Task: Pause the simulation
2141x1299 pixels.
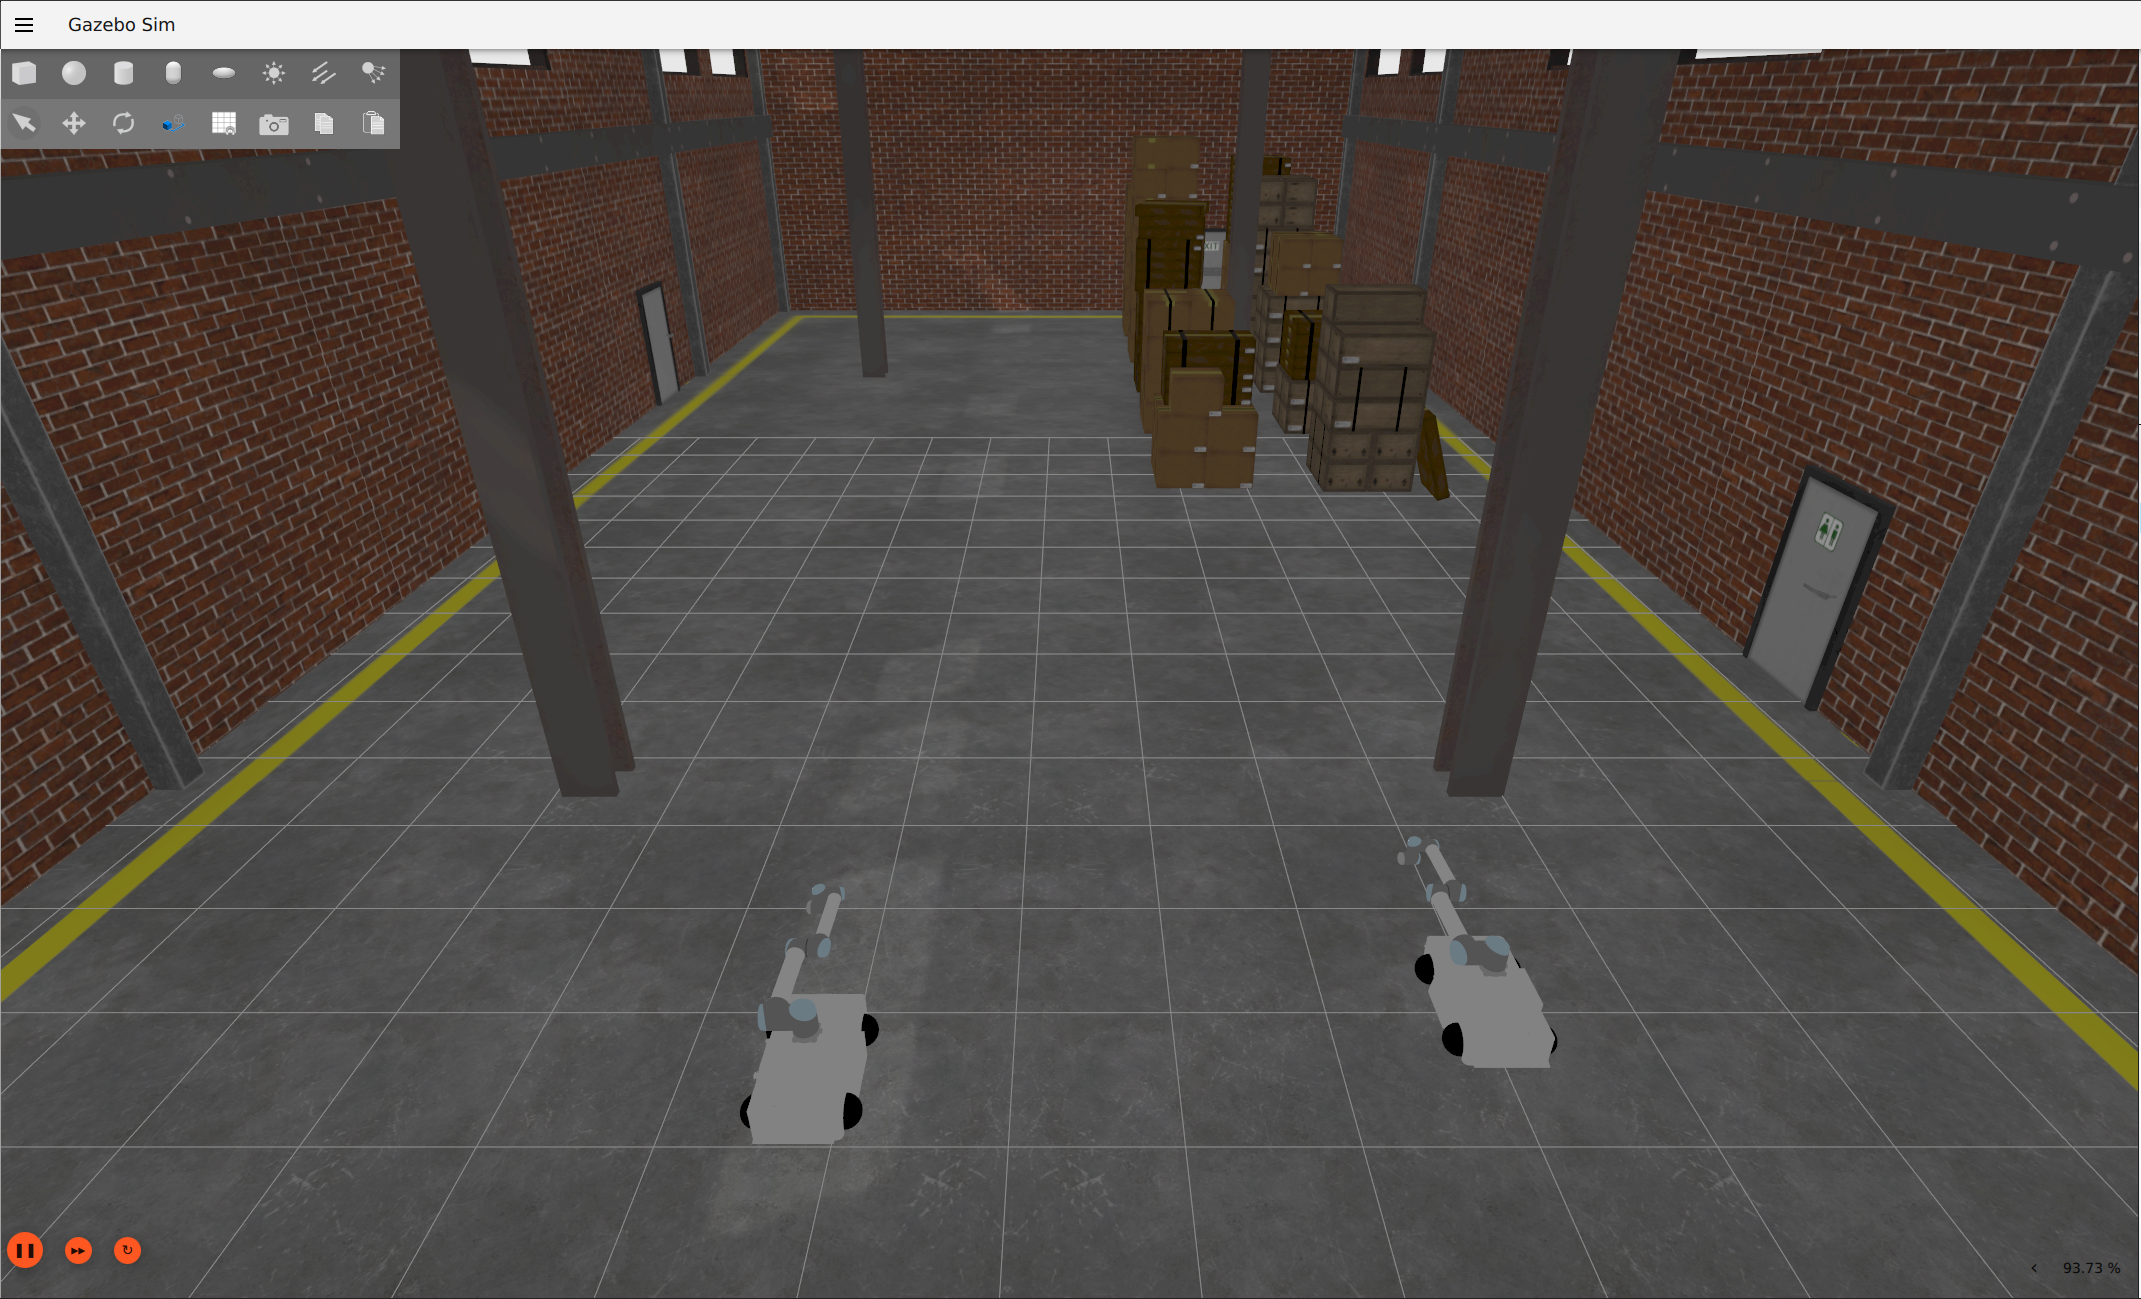Action: (x=25, y=1250)
